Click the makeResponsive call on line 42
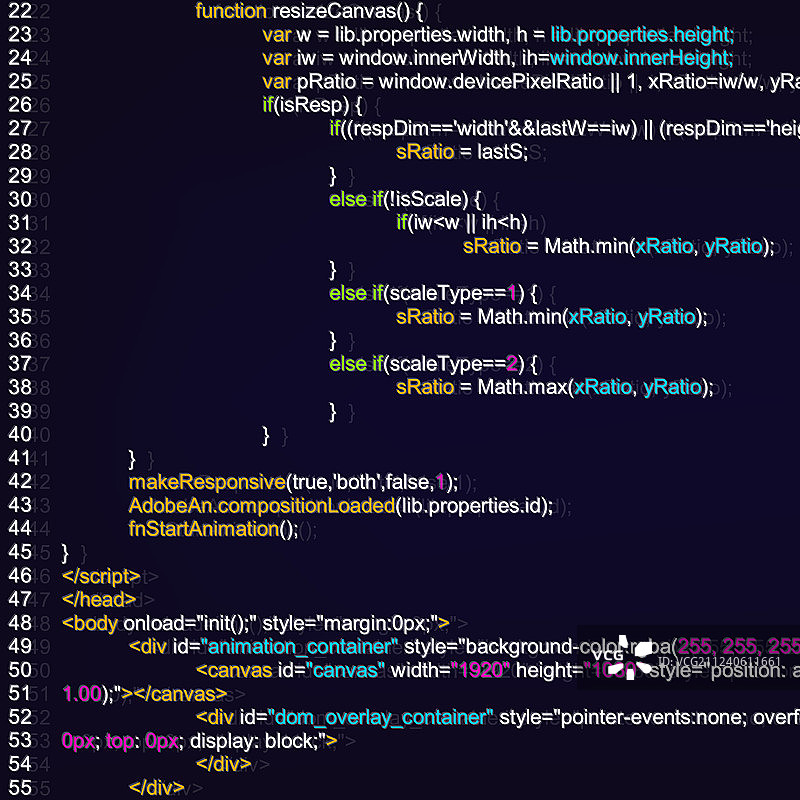The image size is (800, 800). pyautogui.click(x=207, y=482)
